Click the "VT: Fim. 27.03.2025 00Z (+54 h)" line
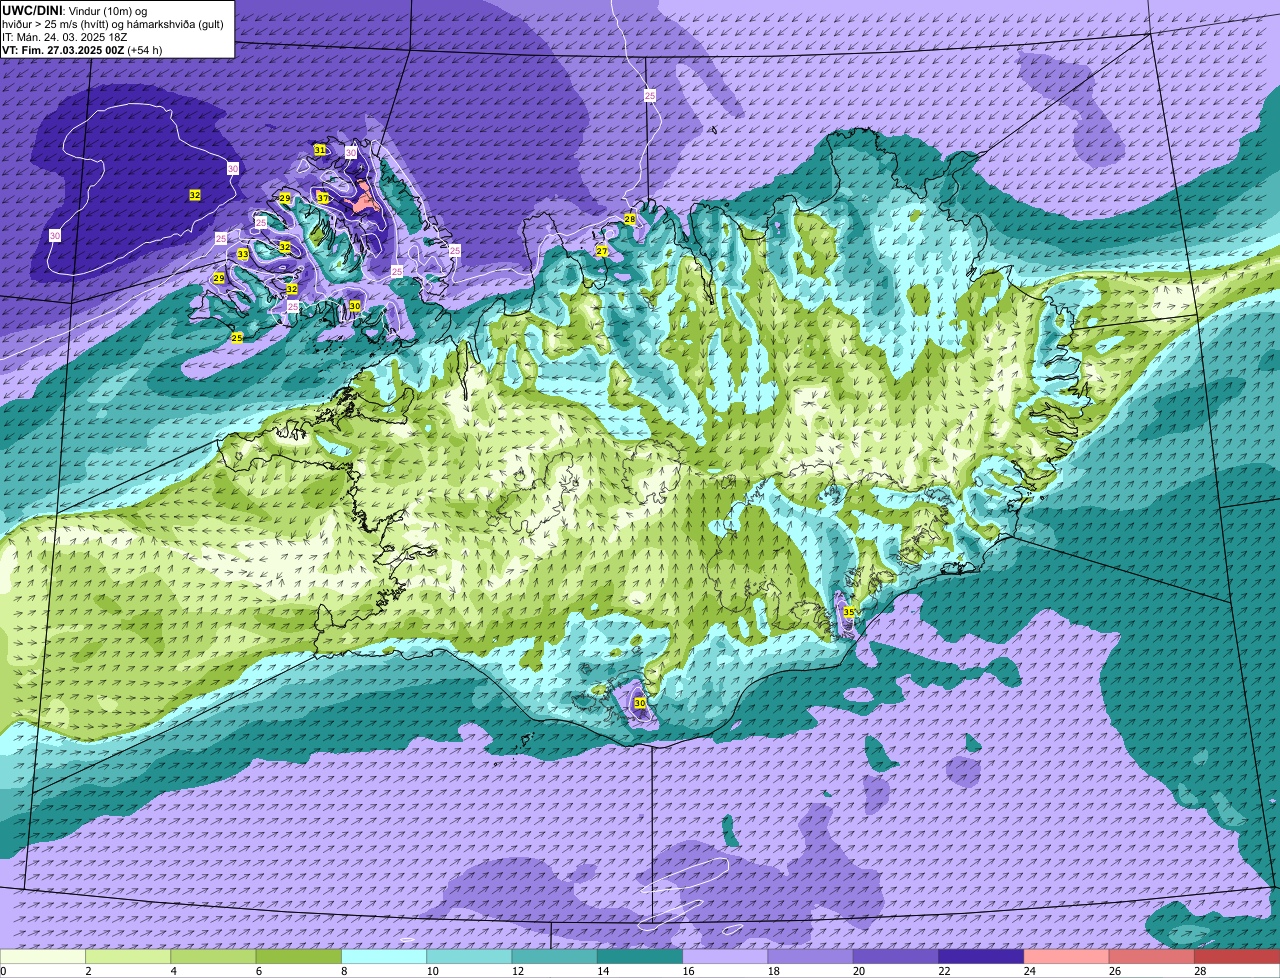 (x=82, y=50)
